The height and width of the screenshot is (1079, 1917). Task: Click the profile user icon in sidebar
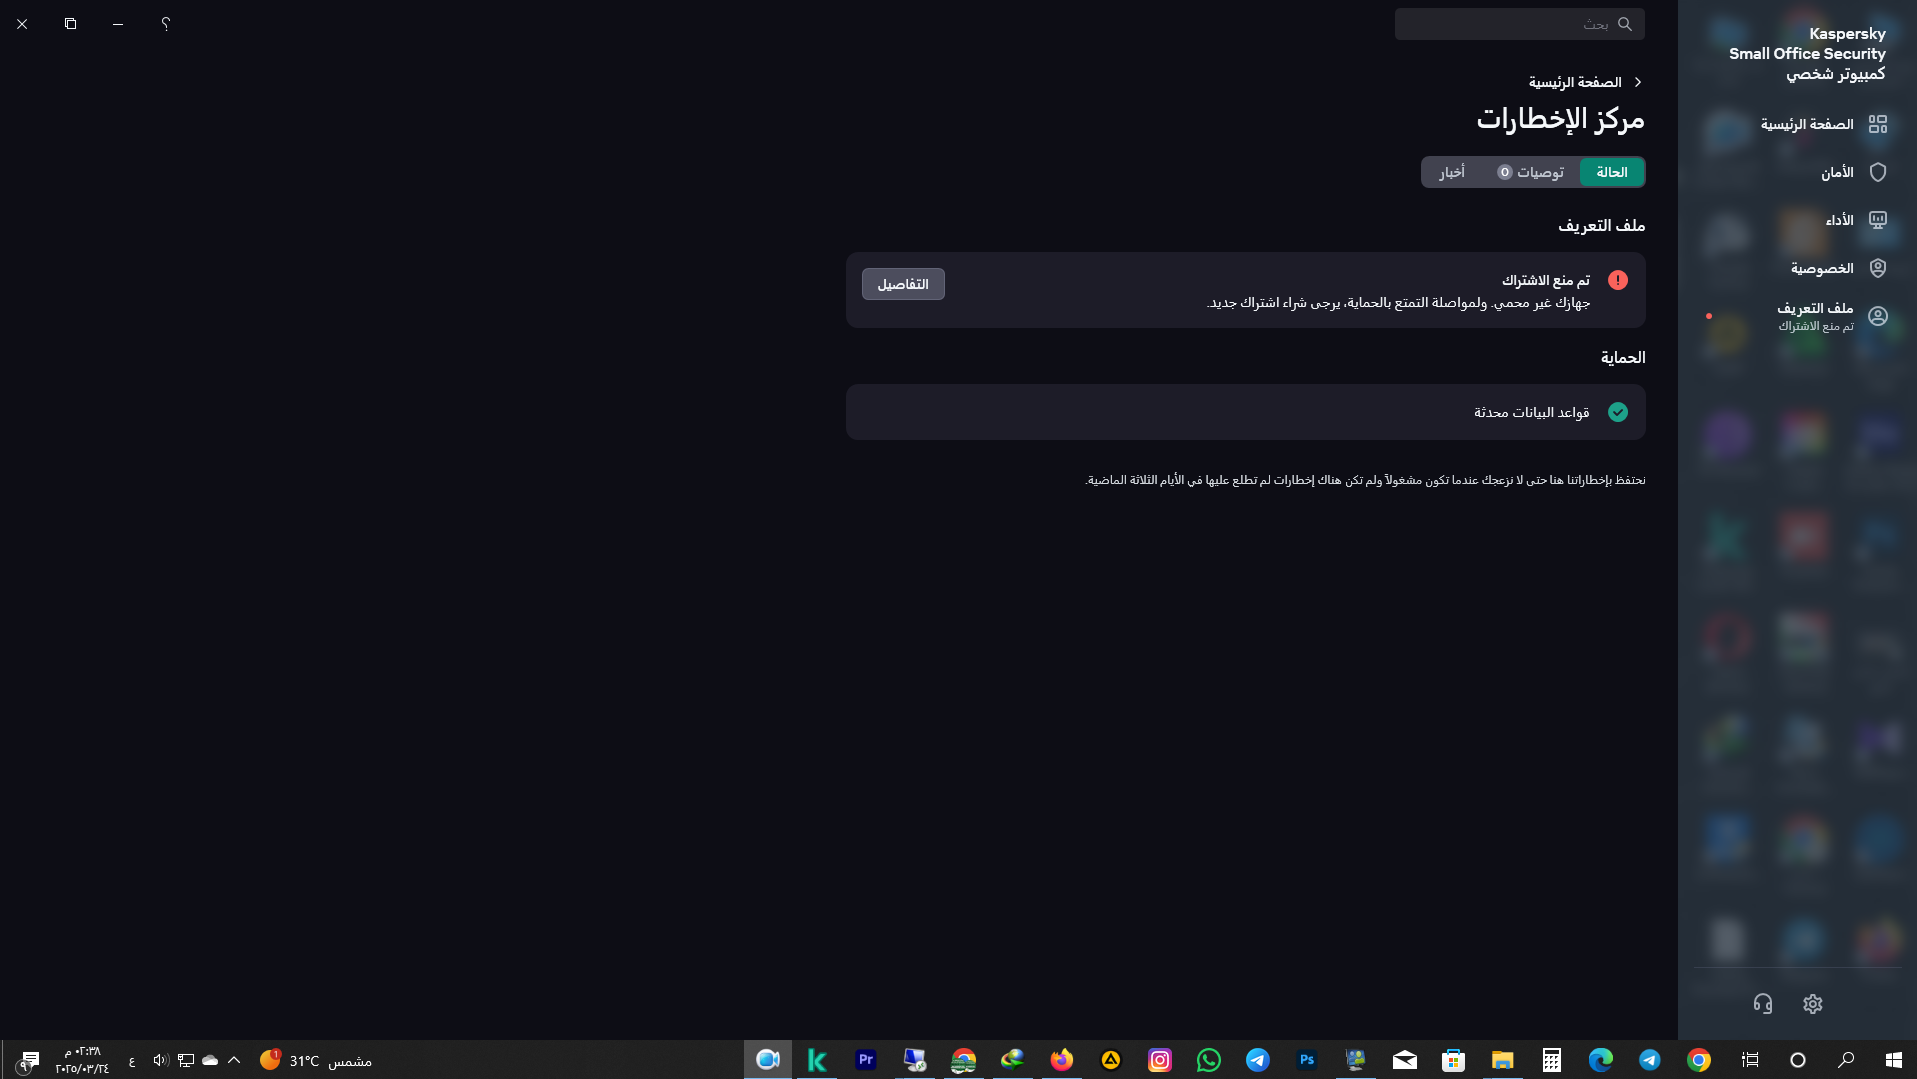[x=1878, y=316]
